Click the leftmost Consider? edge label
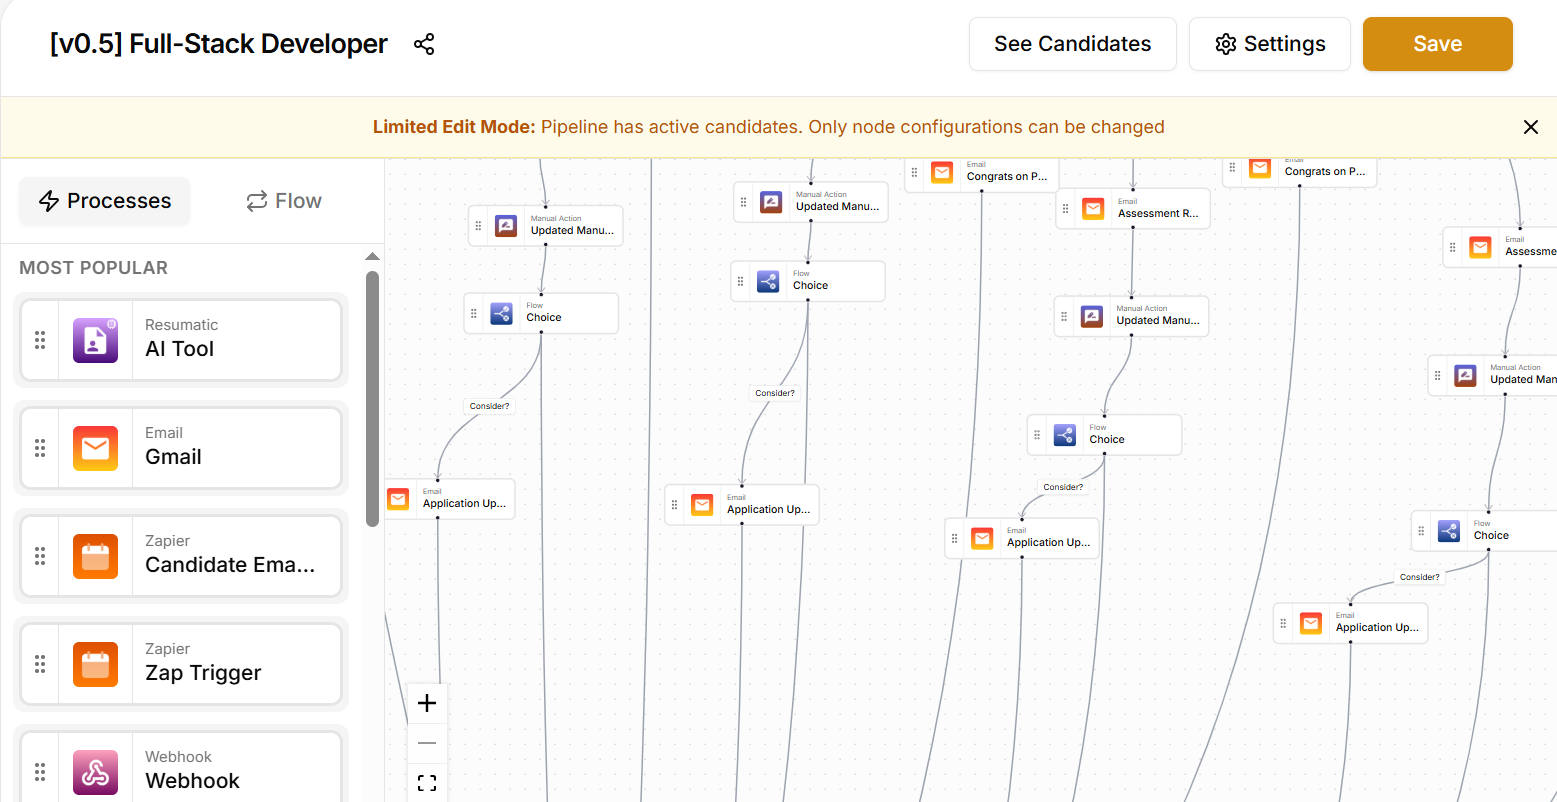Screen dimensions: 1557x802 coord(489,406)
